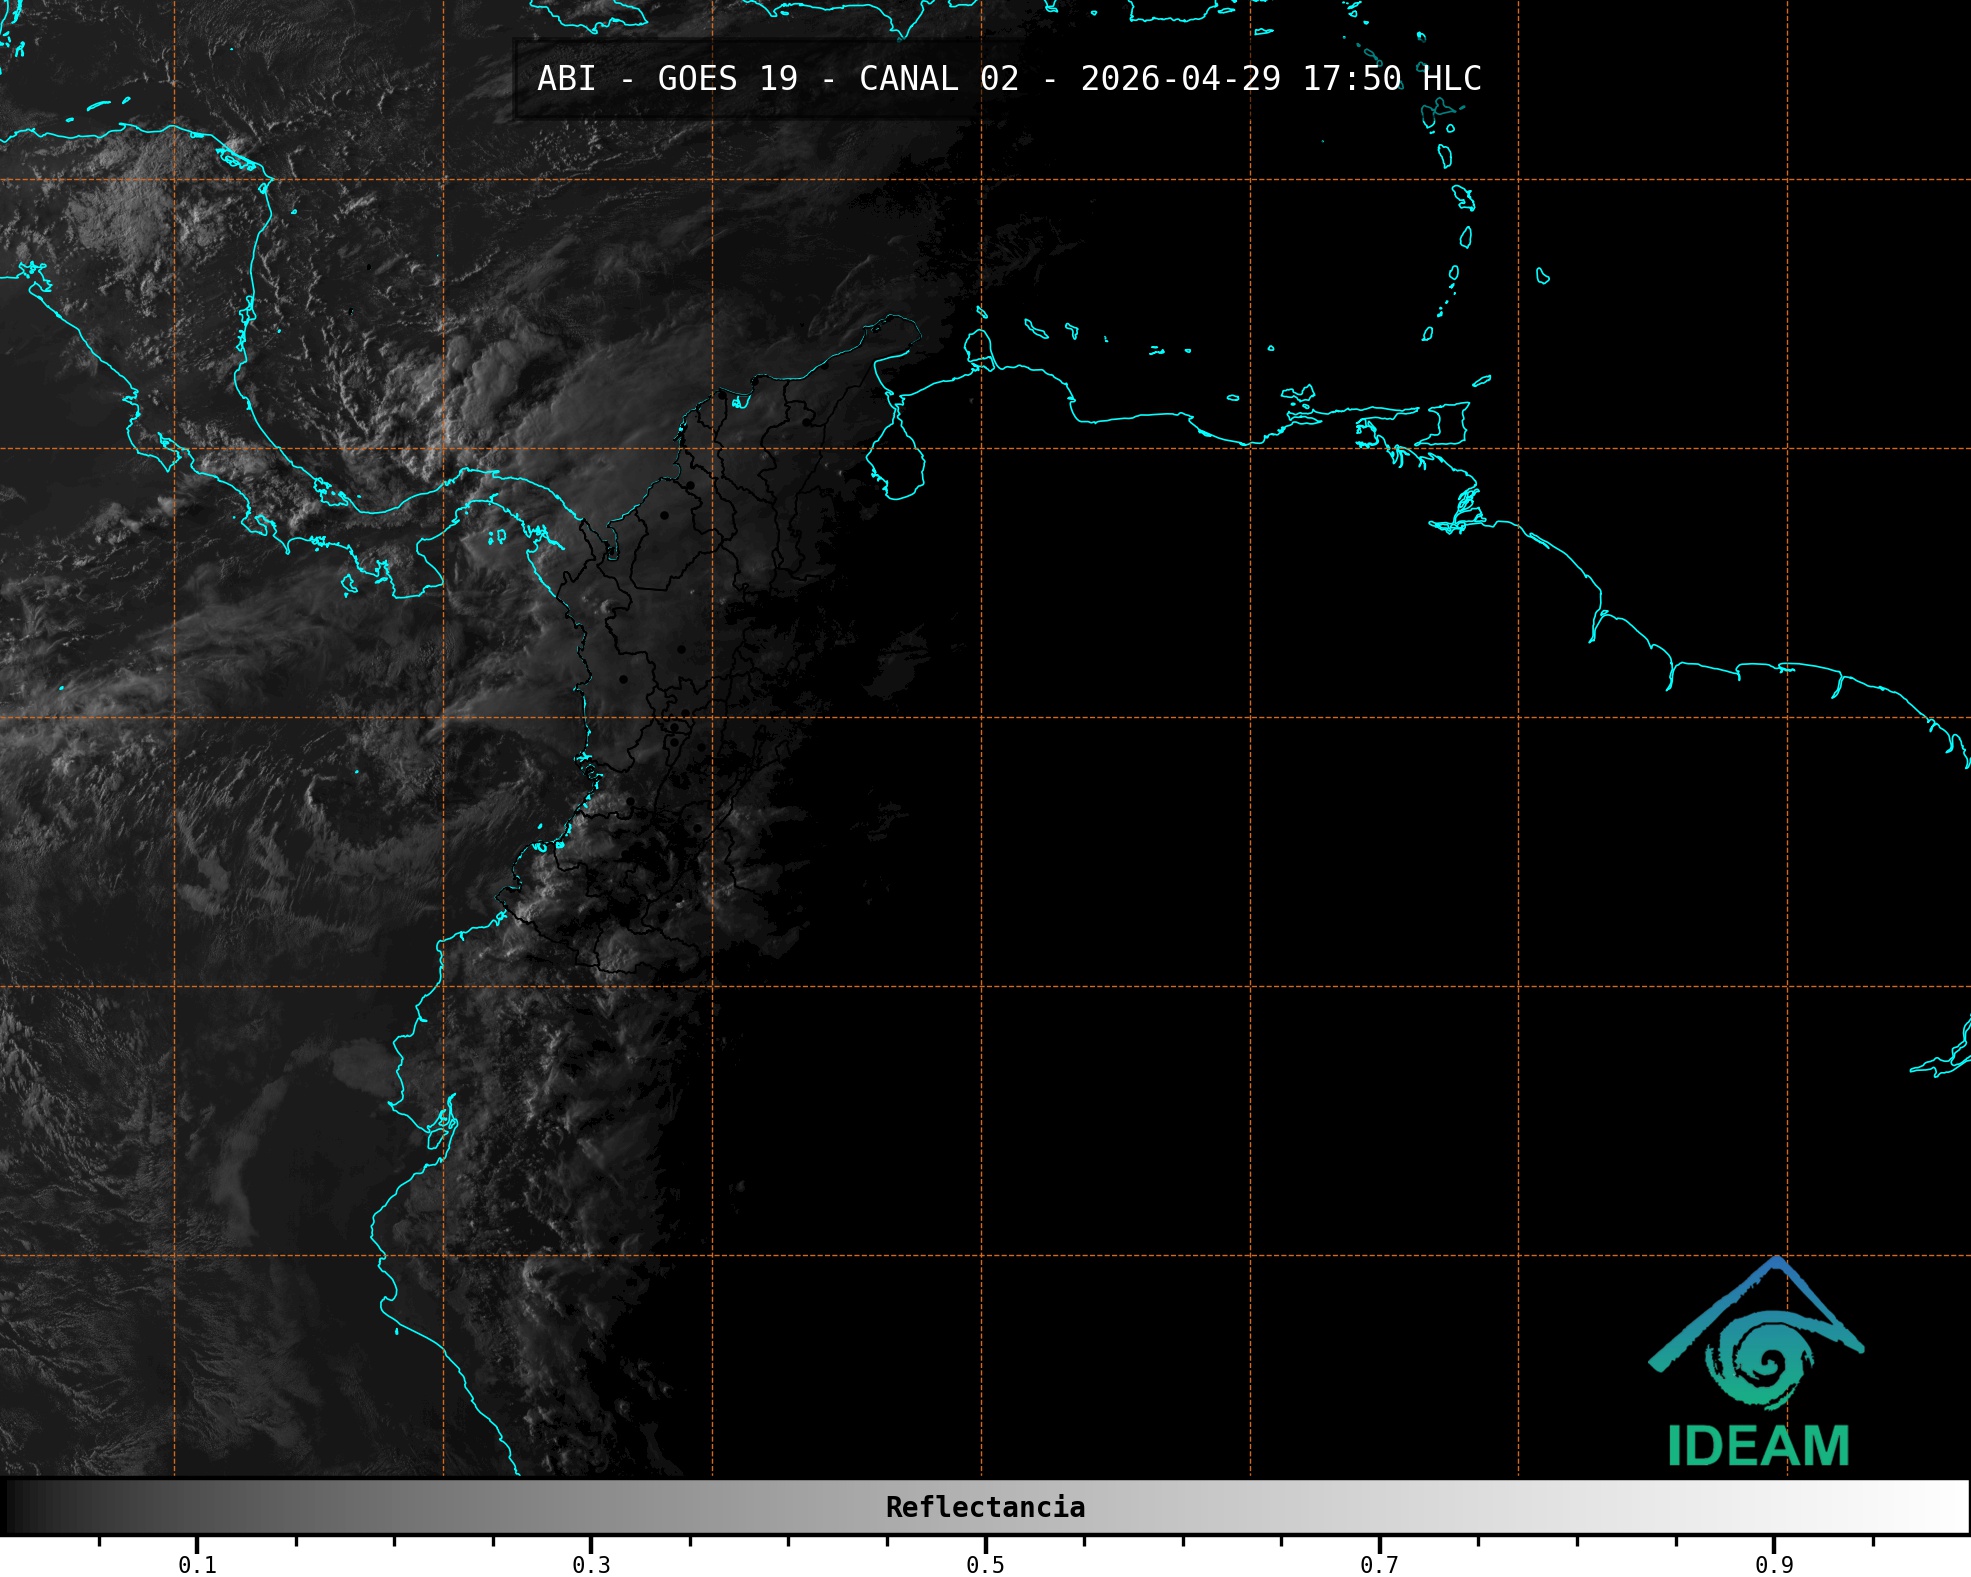Click the 17:50 HLC time text

coord(1391,79)
